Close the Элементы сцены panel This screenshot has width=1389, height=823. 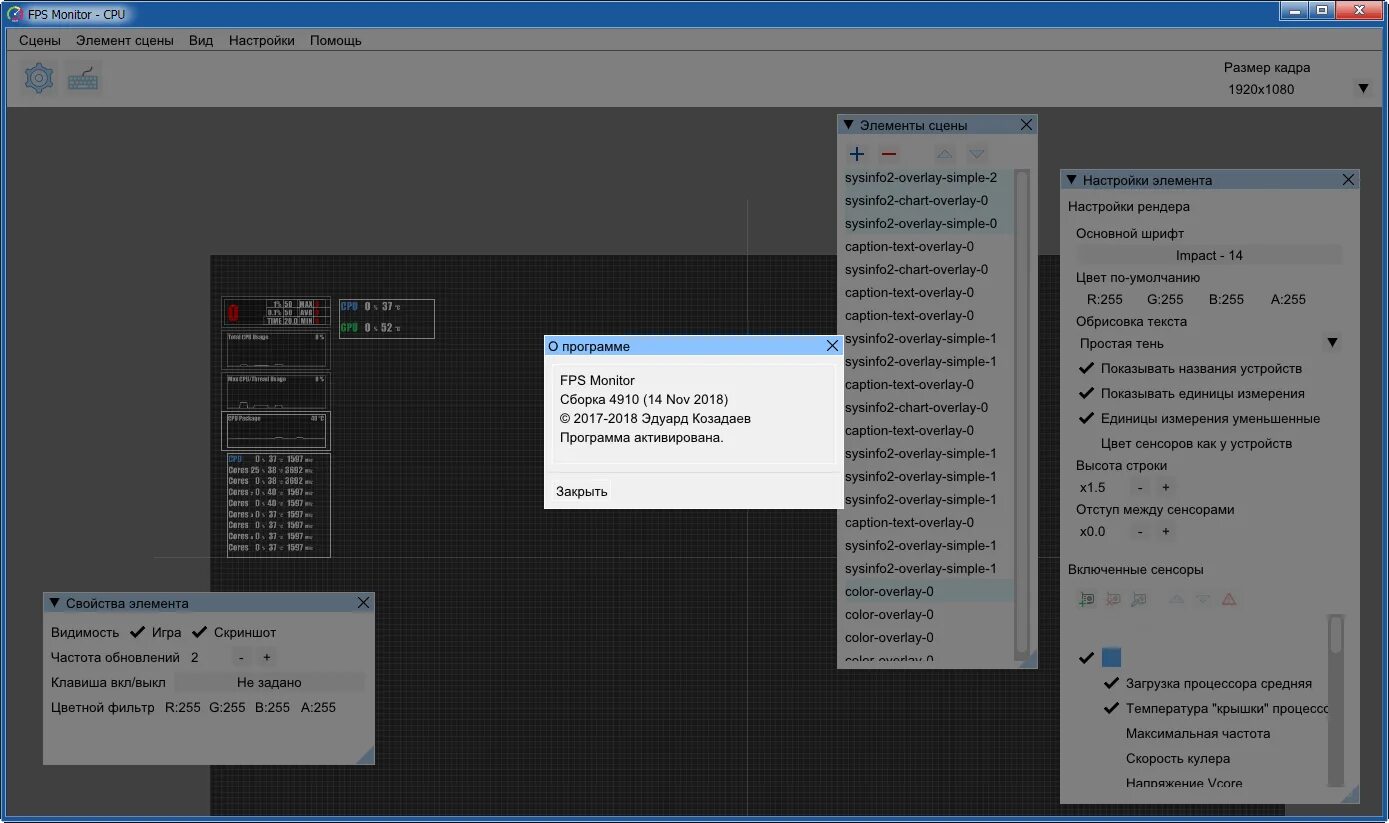click(1026, 125)
